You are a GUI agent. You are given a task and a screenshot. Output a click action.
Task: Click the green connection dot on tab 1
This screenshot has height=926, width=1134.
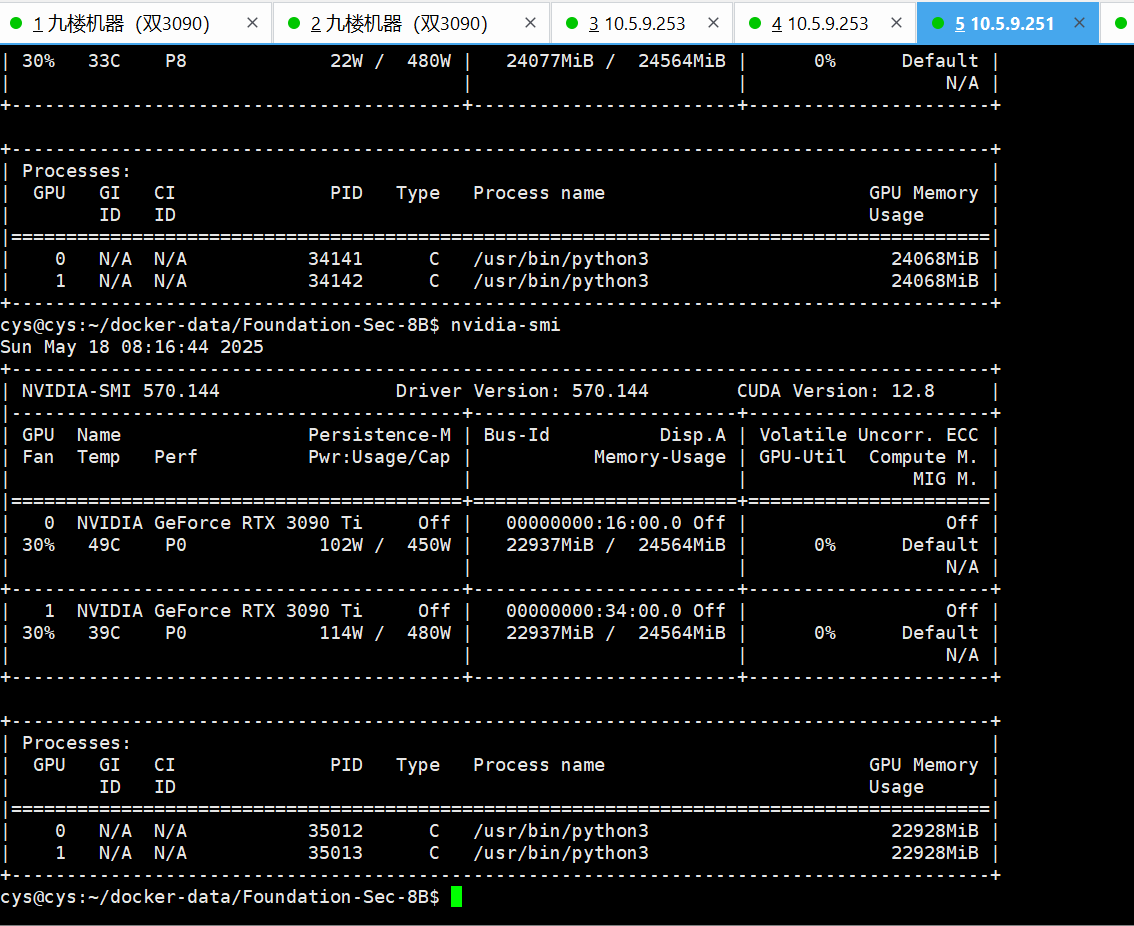tap(16, 23)
